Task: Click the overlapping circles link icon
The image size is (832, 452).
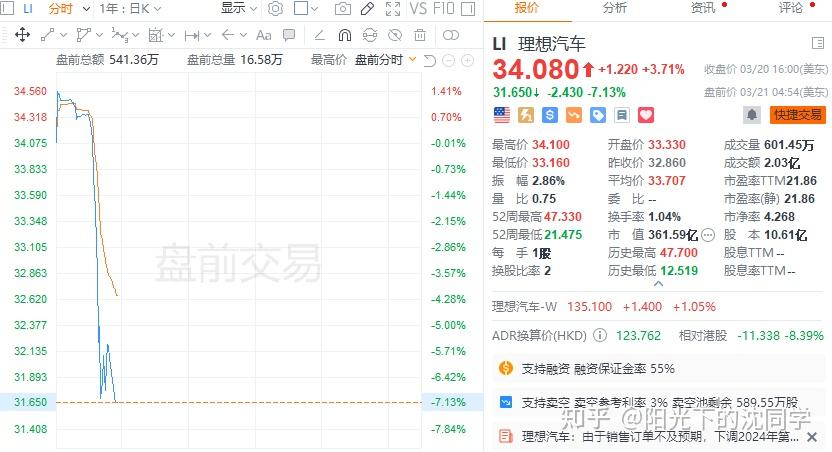Action: 450,35
